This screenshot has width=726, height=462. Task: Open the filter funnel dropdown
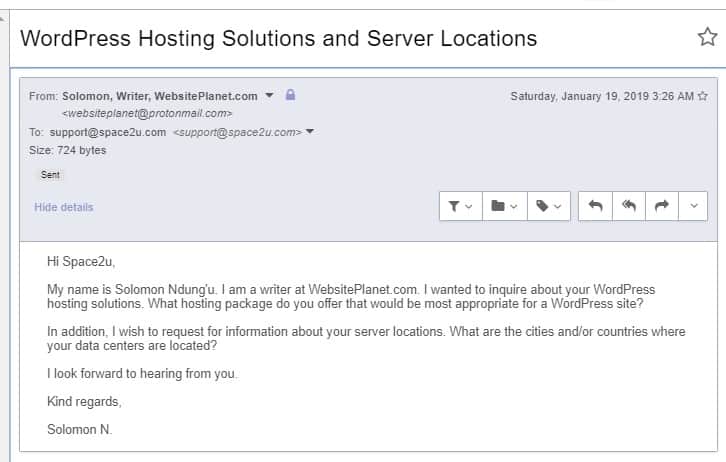coord(461,206)
